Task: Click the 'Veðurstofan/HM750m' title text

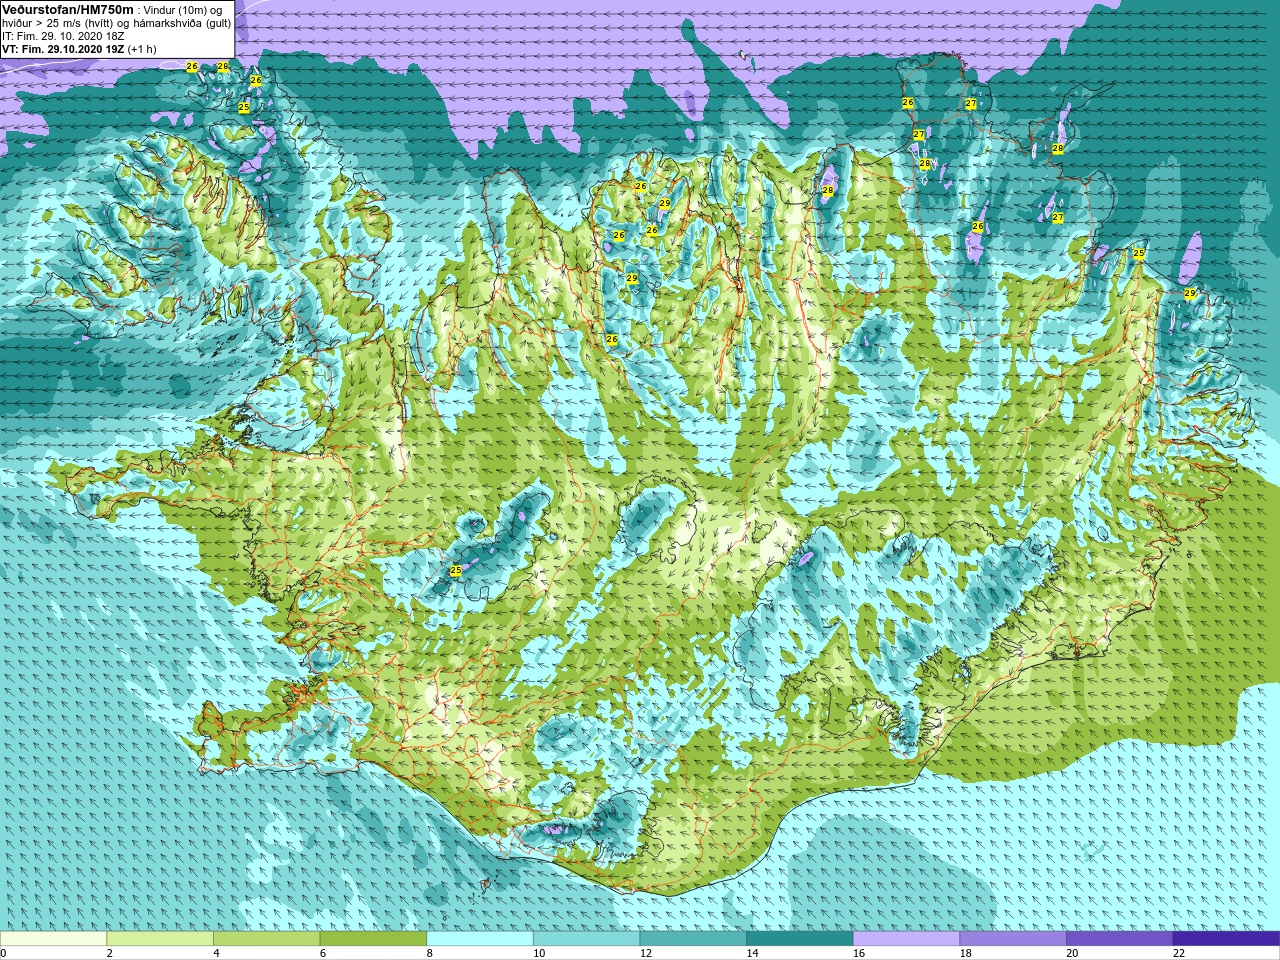Action: 67,9
